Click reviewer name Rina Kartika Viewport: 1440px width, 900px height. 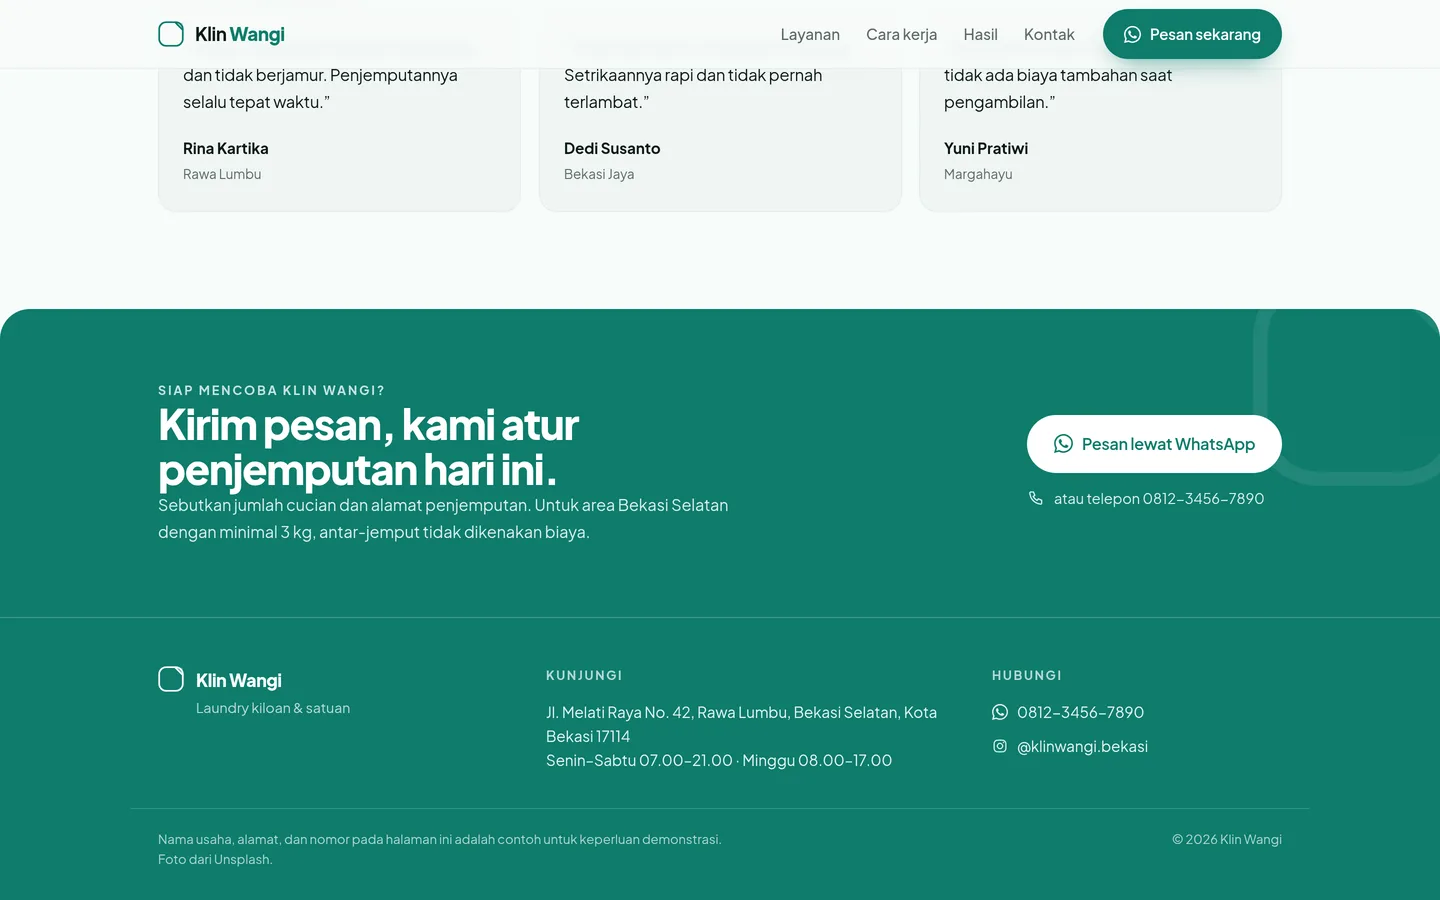[226, 148]
